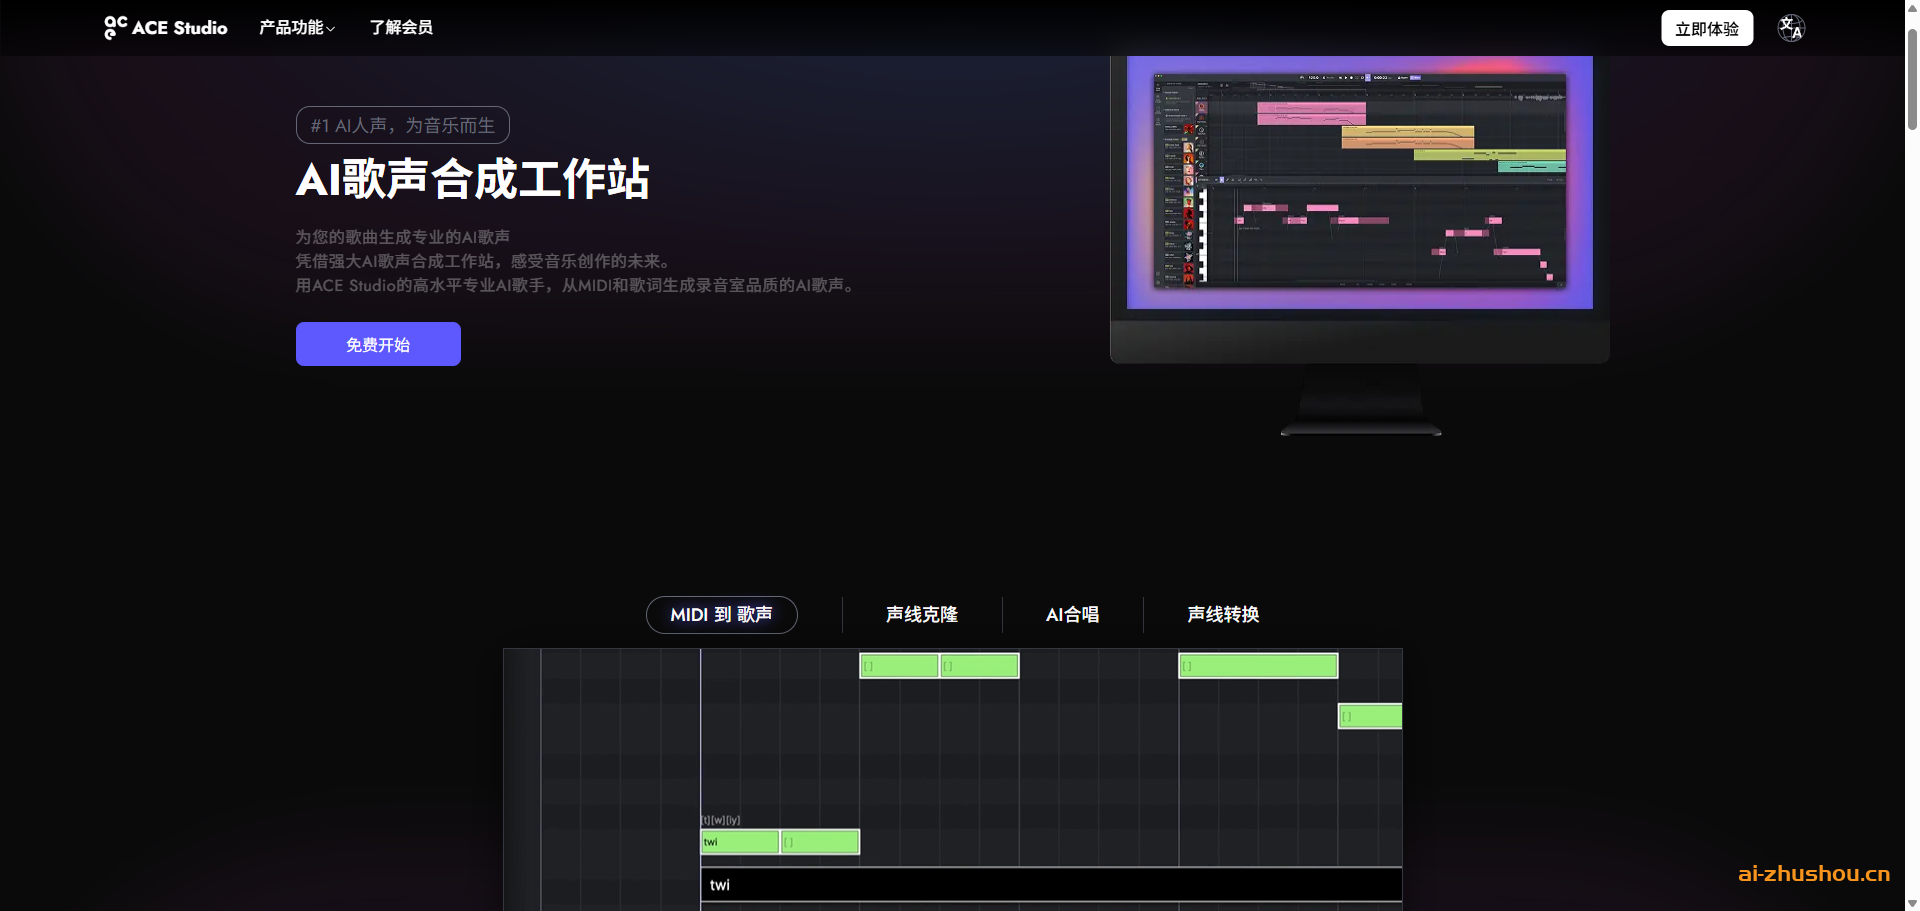Open the language selector globe icon

click(1790, 27)
